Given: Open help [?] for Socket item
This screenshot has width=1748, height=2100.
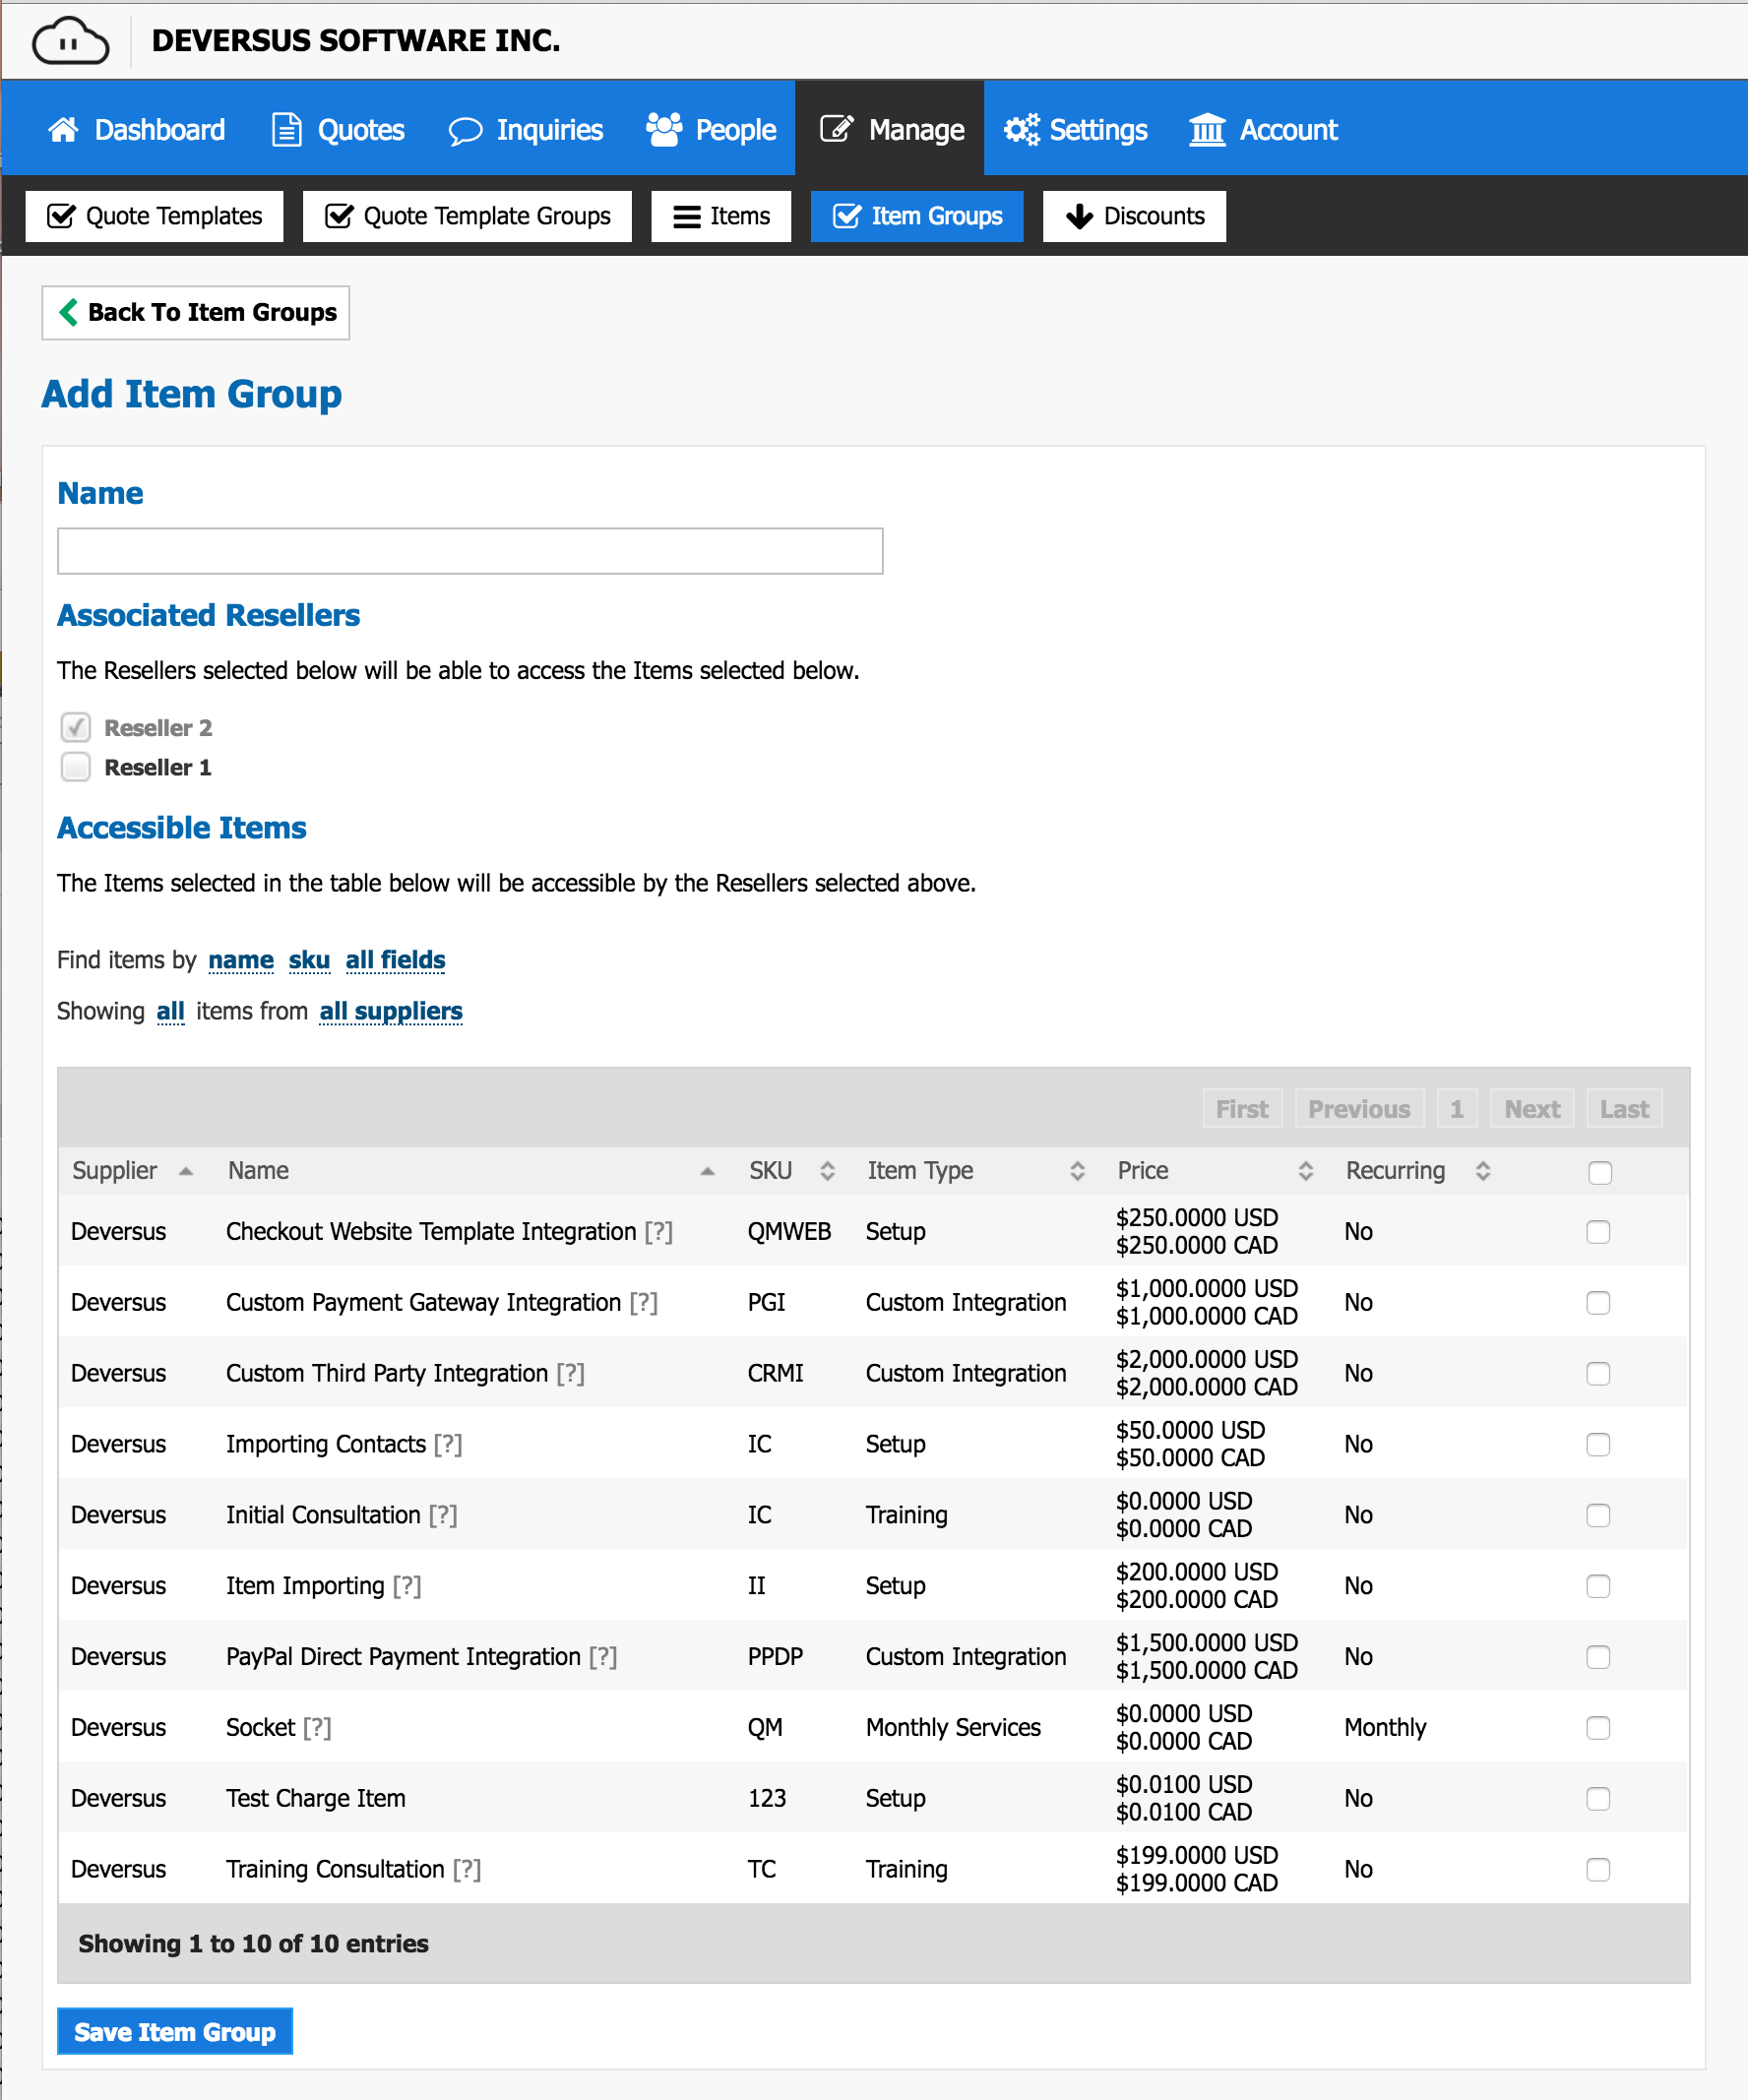Looking at the screenshot, I should pyautogui.click(x=317, y=1728).
